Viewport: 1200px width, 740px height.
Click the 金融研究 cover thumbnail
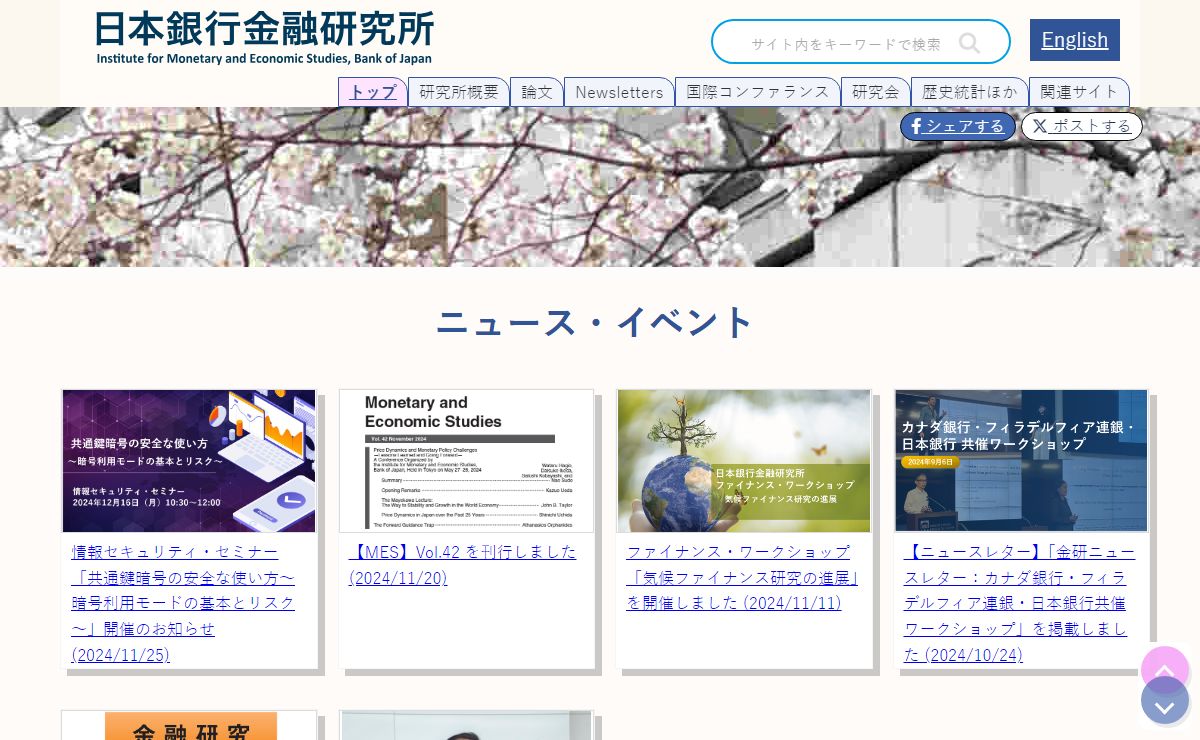(189, 726)
